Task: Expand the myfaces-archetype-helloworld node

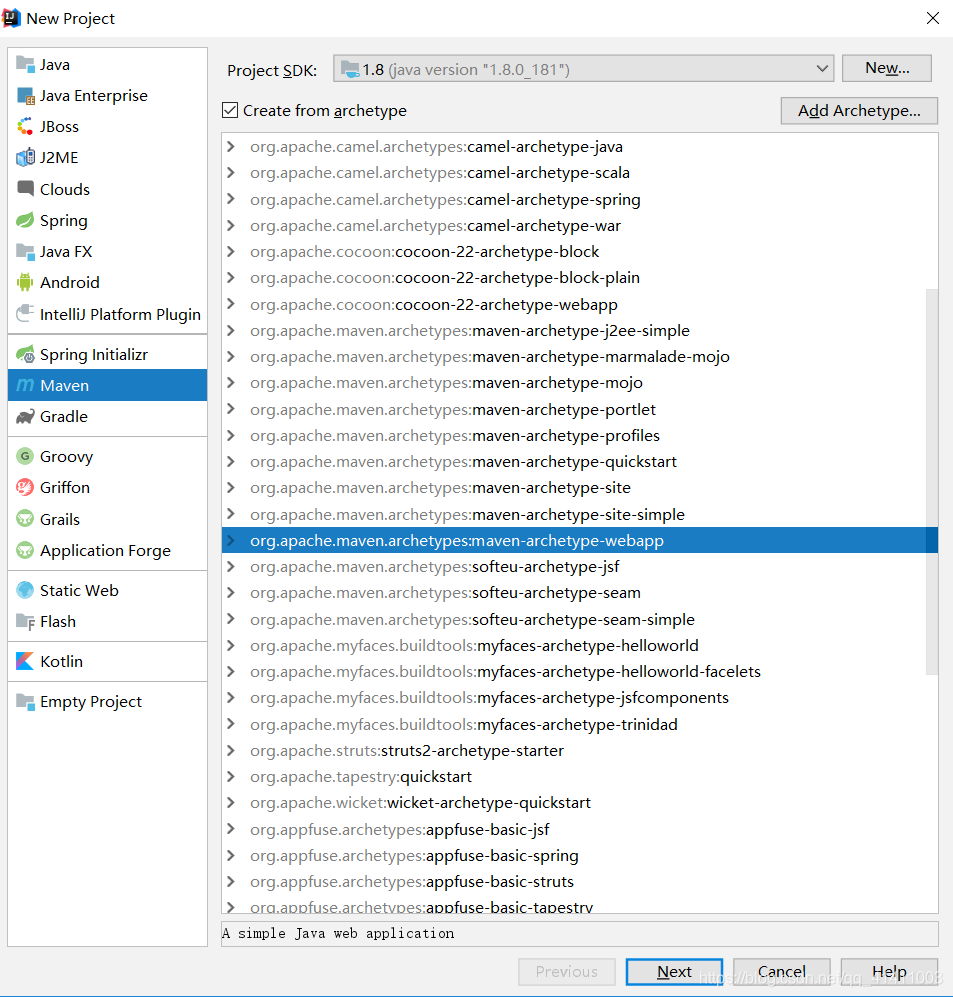Action: [x=231, y=645]
